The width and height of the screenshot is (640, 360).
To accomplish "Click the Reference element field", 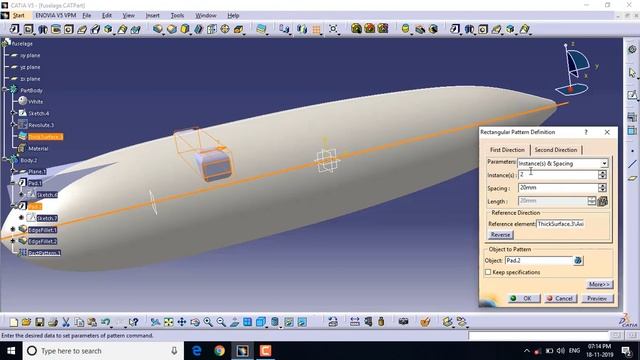I will click(x=561, y=224).
